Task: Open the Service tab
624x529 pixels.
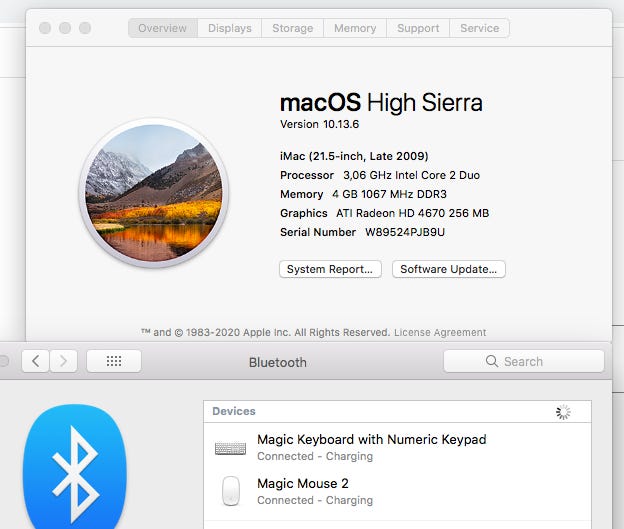Action: [480, 28]
